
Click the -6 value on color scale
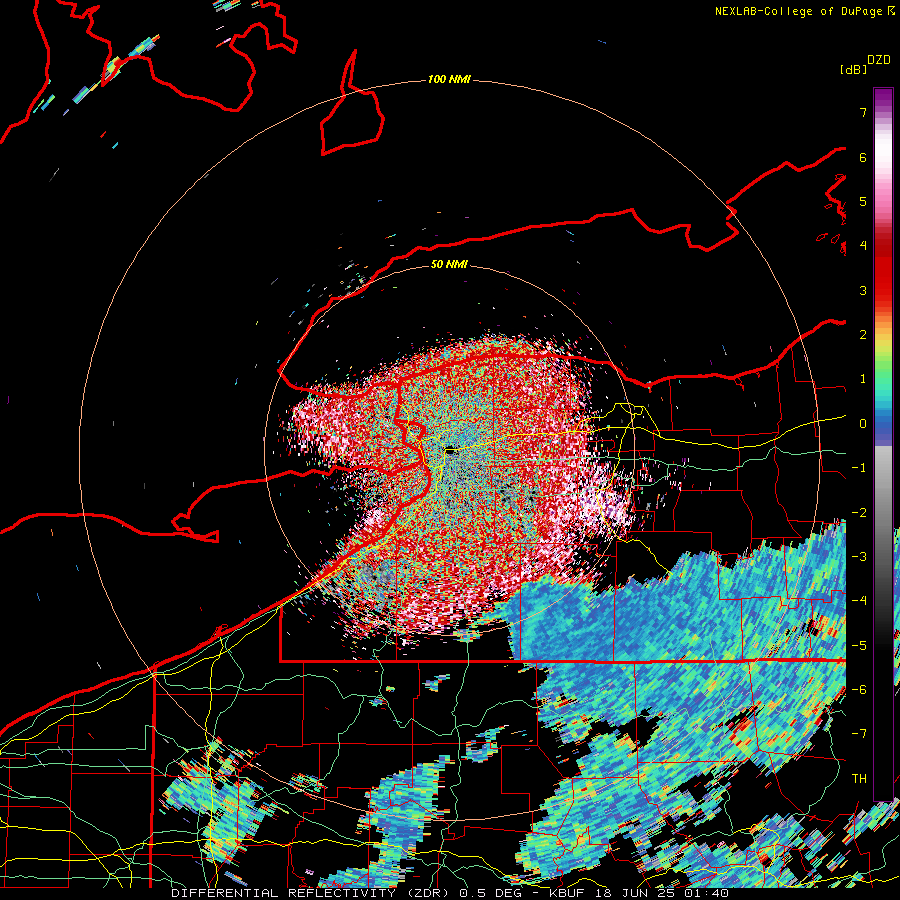click(x=859, y=690)
